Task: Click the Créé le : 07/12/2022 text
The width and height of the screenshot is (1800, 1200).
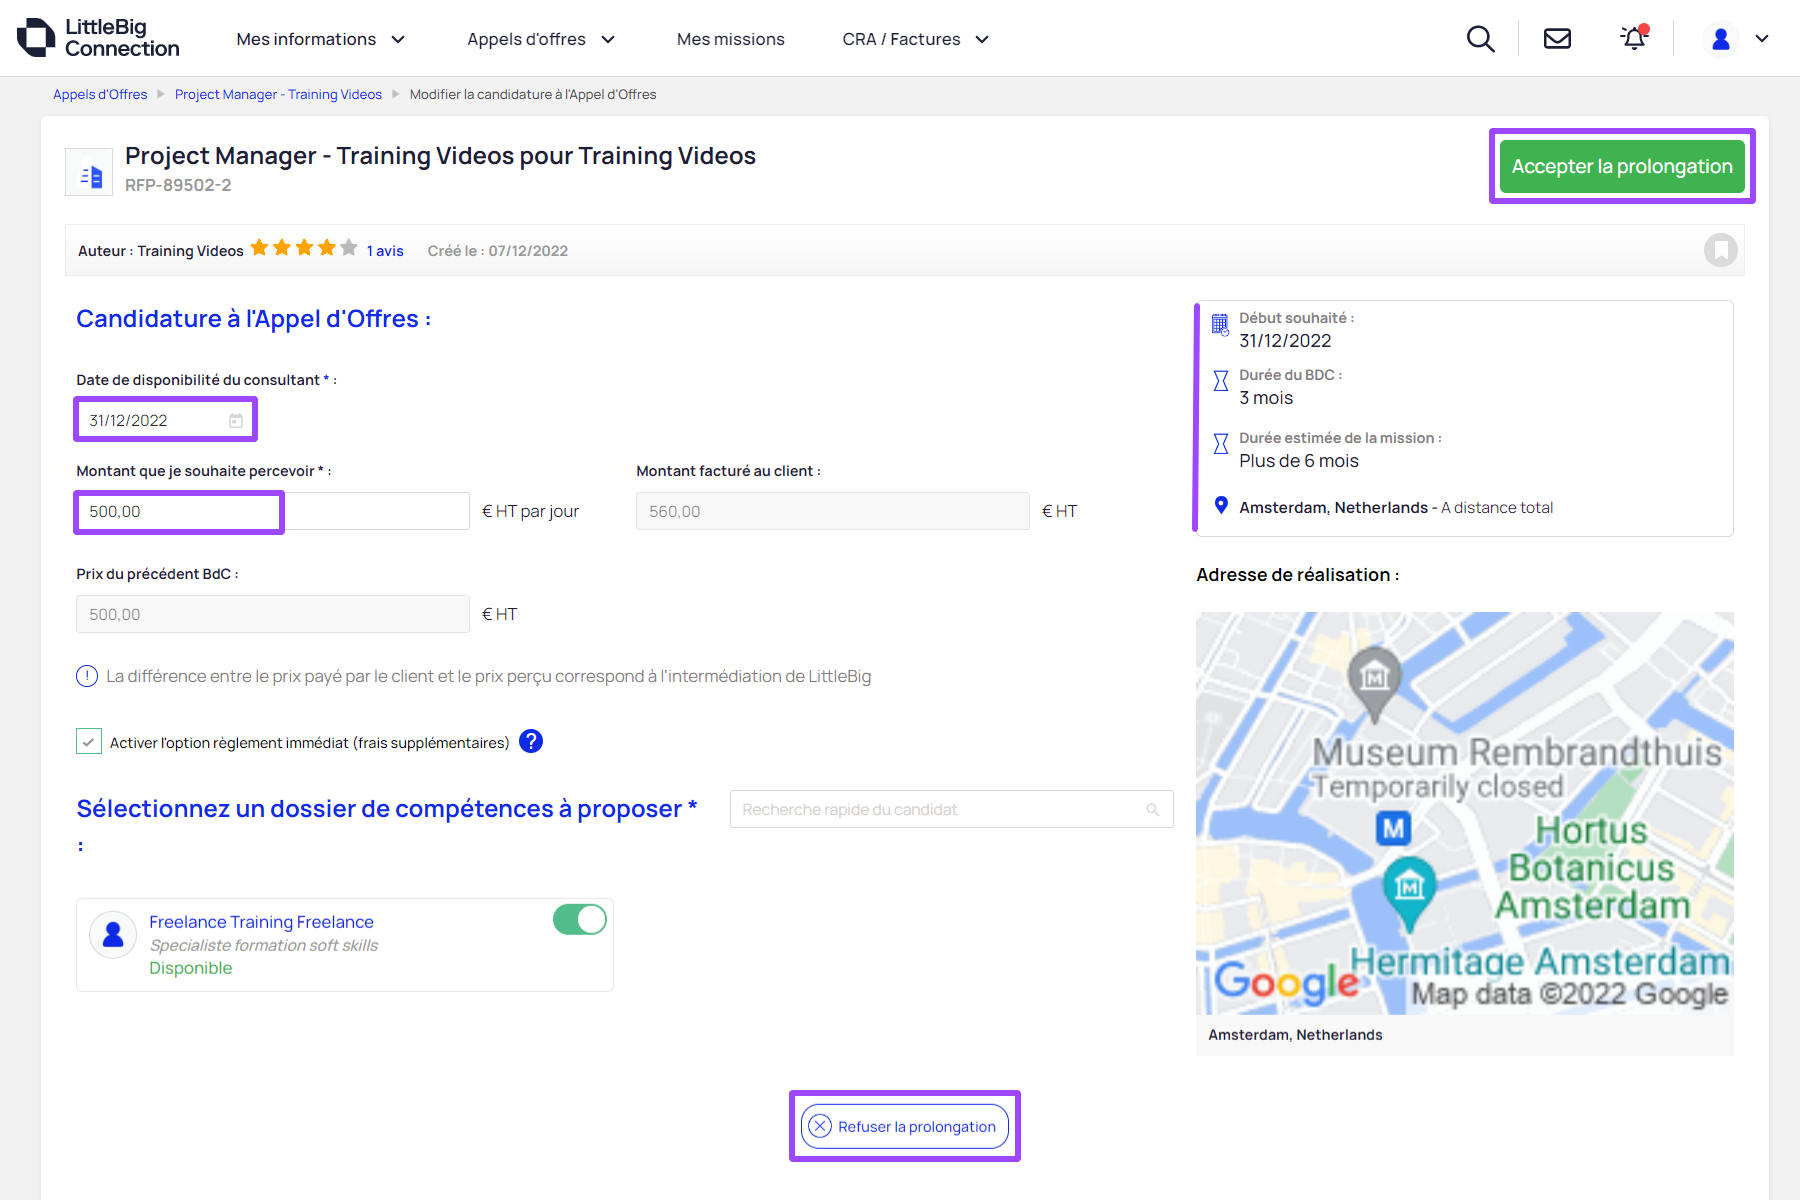Action: [x=498, y=251]
